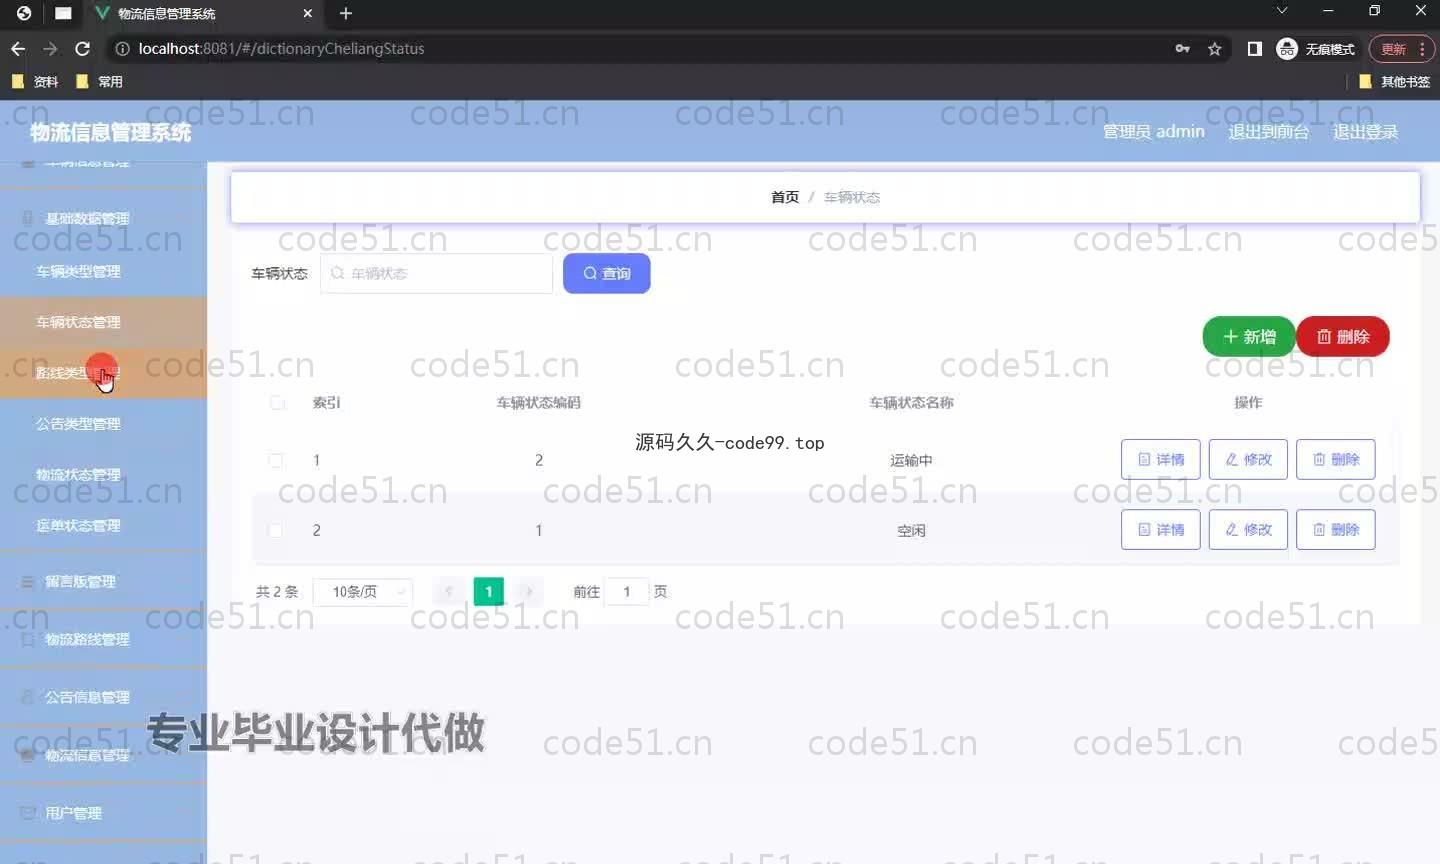Click 退出到前台 in the header
The image size is (1440, 864).
[1268, 132]
